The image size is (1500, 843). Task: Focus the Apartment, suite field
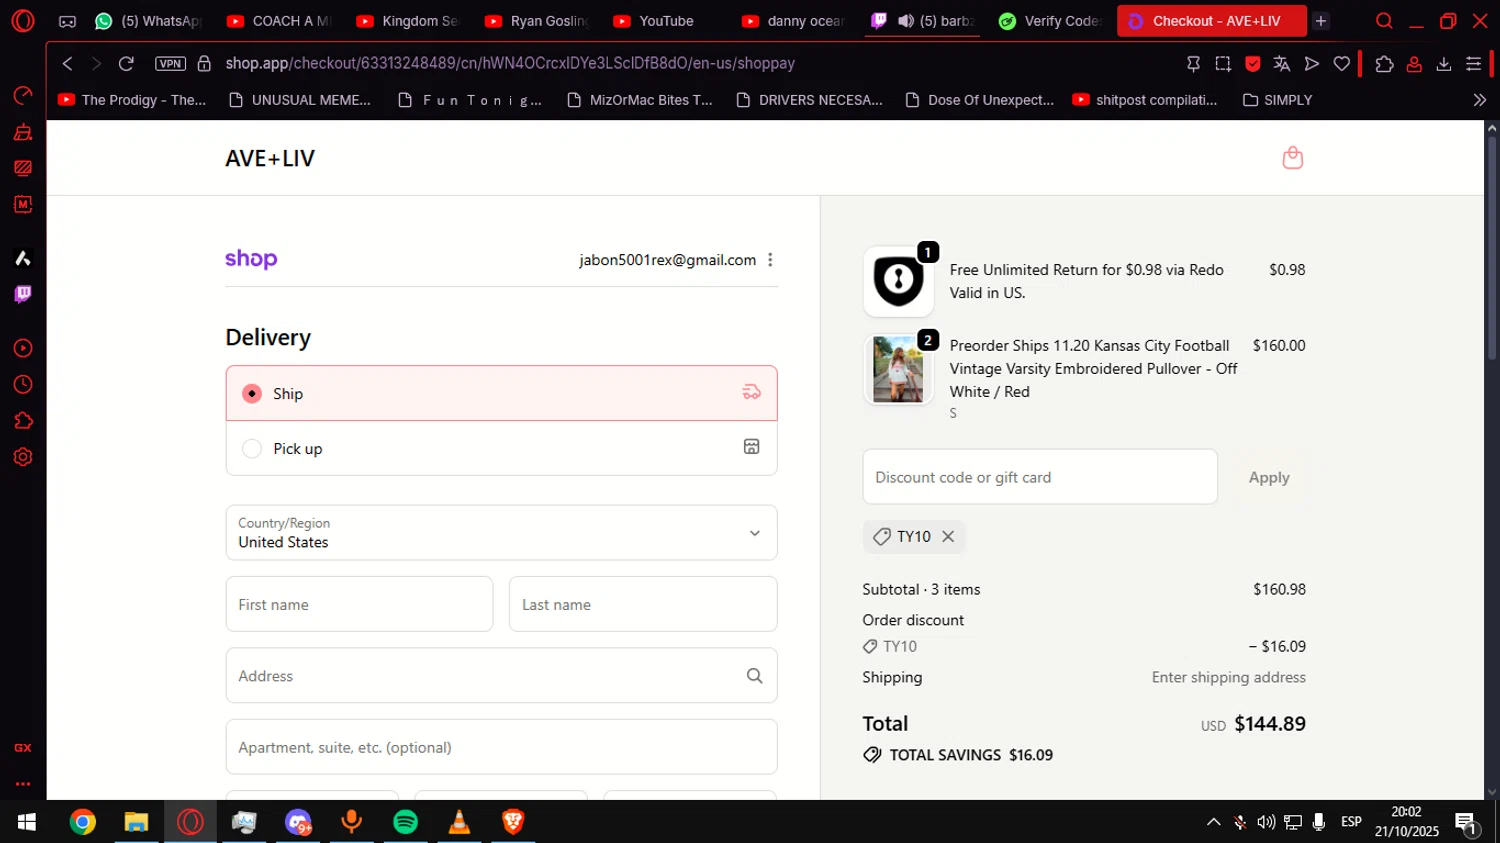501,747
